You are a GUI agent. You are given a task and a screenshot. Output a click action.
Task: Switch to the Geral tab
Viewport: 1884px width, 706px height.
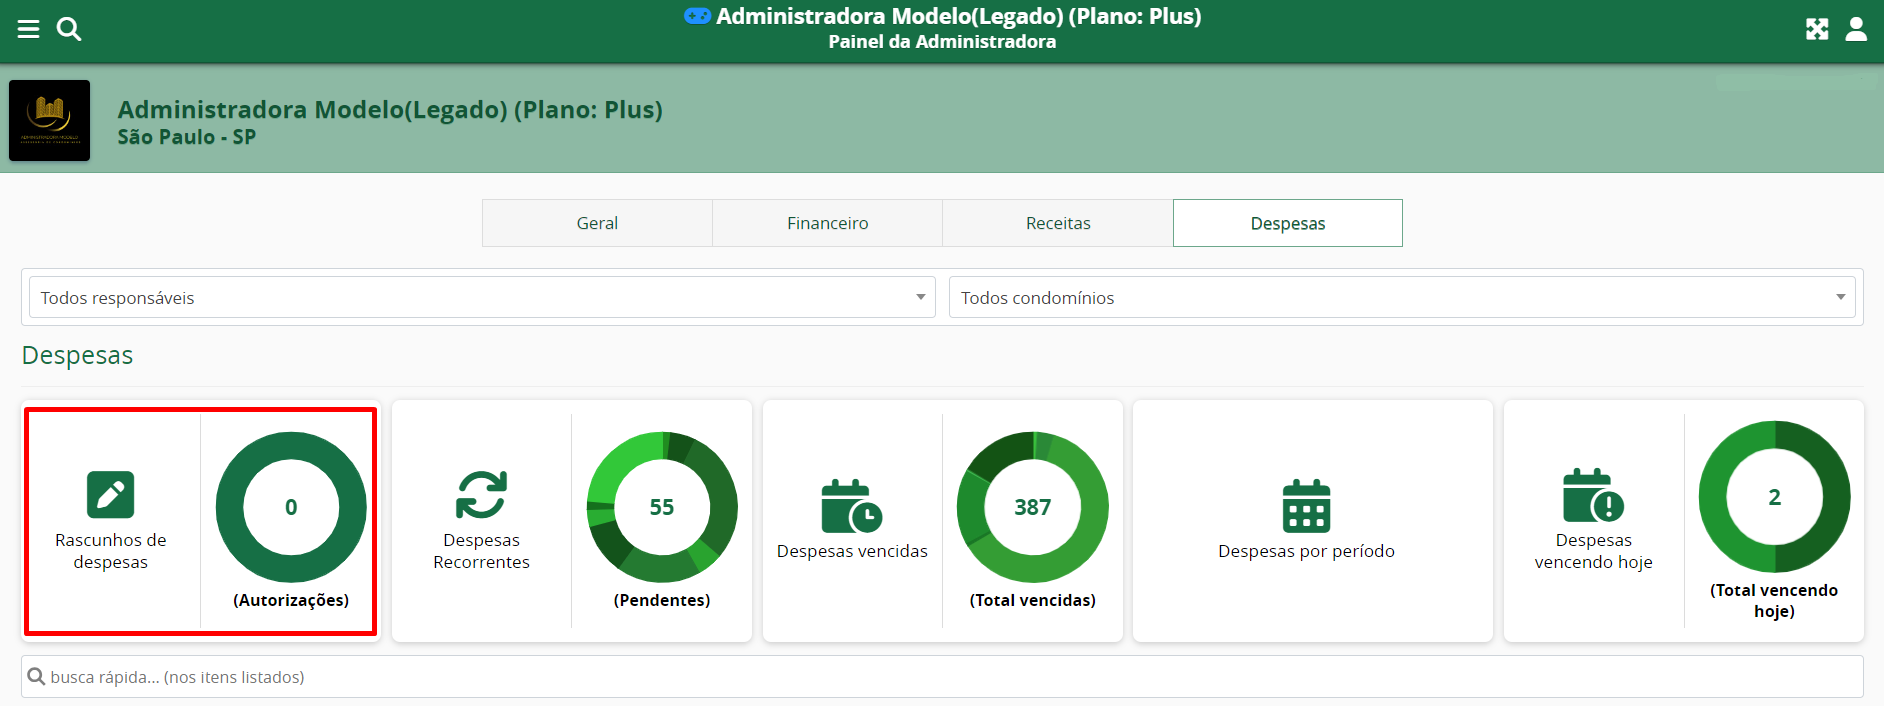pos(597,223)
